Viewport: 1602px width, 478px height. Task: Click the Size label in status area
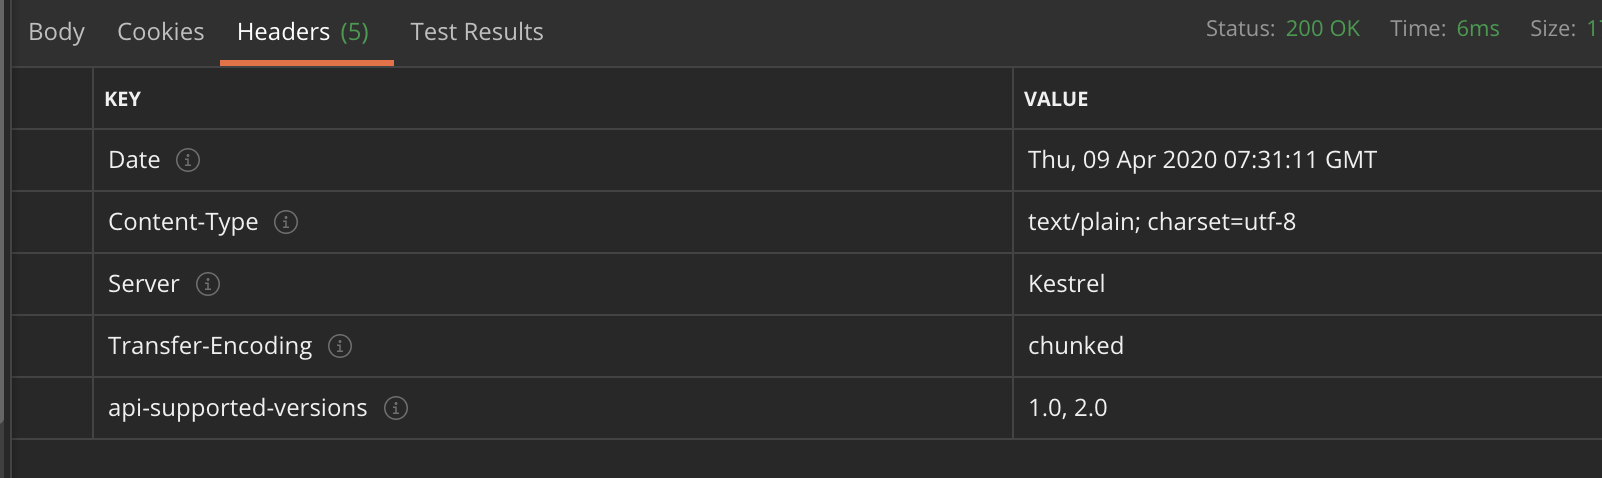pyautogui.click(x=1553, y=29)
